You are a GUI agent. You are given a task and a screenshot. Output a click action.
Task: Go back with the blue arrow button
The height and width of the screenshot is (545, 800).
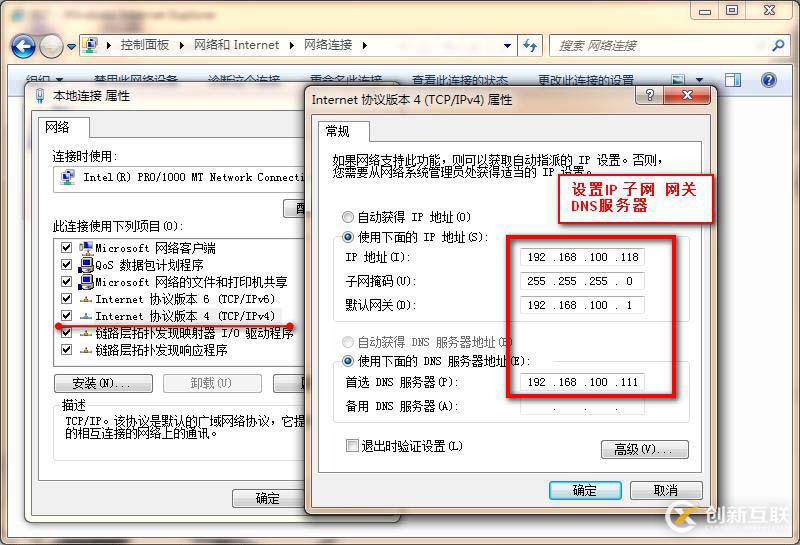pyautogui.click(x=23, y=46)
